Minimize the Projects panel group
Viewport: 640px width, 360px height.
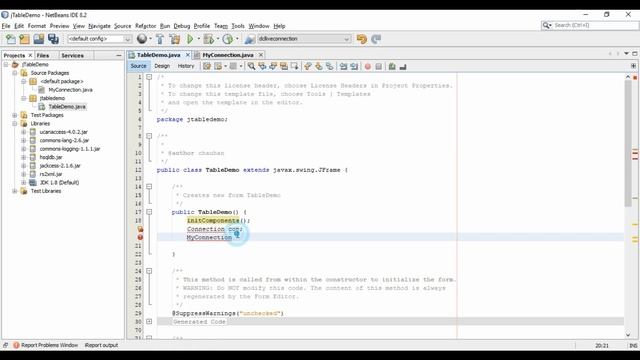[119, 55]
